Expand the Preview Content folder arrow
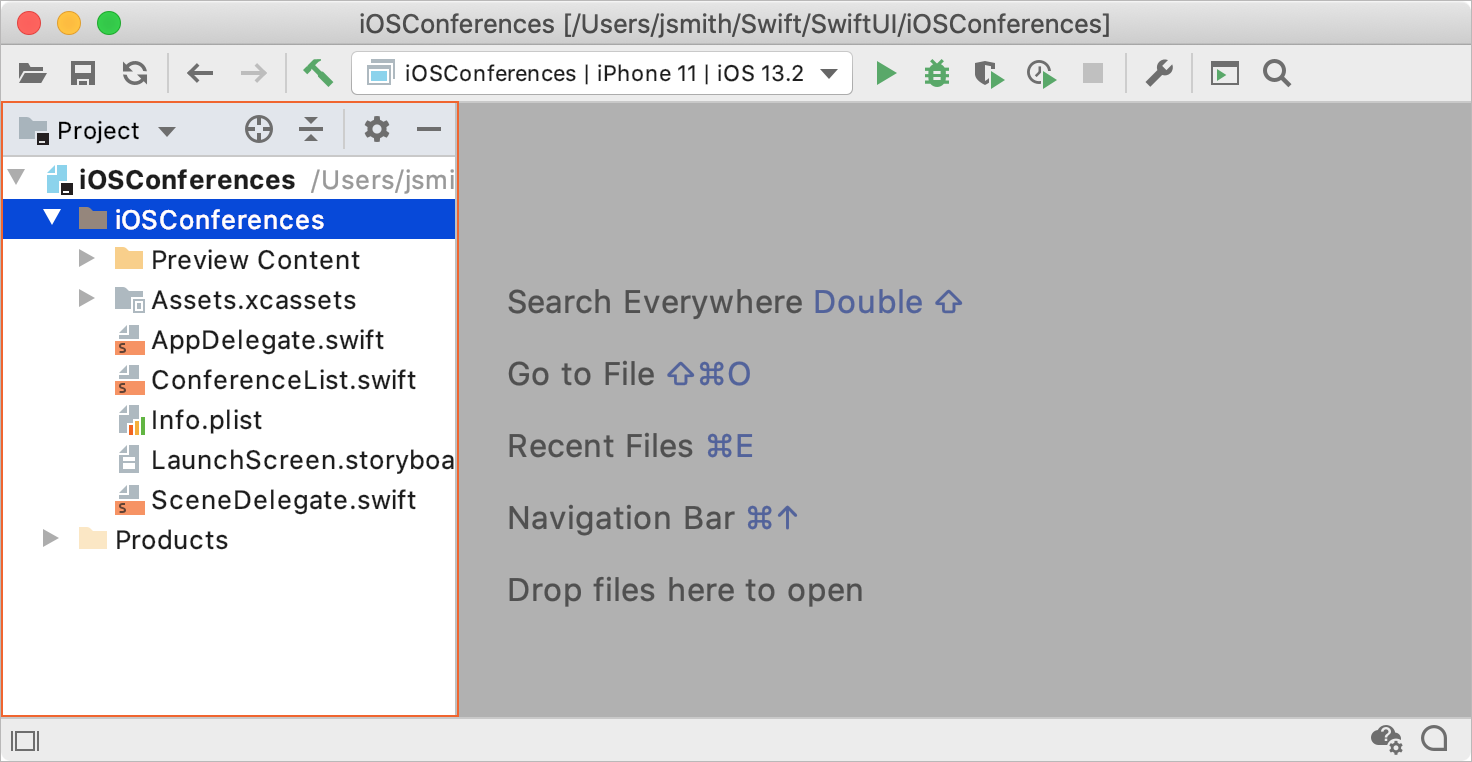The height and width of the screenshot is (762, 1472). [87, 259]
